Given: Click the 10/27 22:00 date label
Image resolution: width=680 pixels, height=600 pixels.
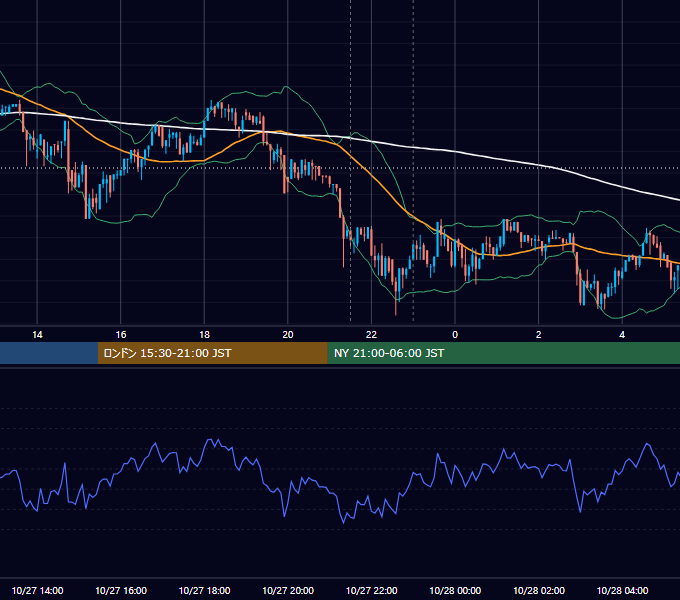Looking at the screenshot, I should pyautogui.click(x=371, y=590).
